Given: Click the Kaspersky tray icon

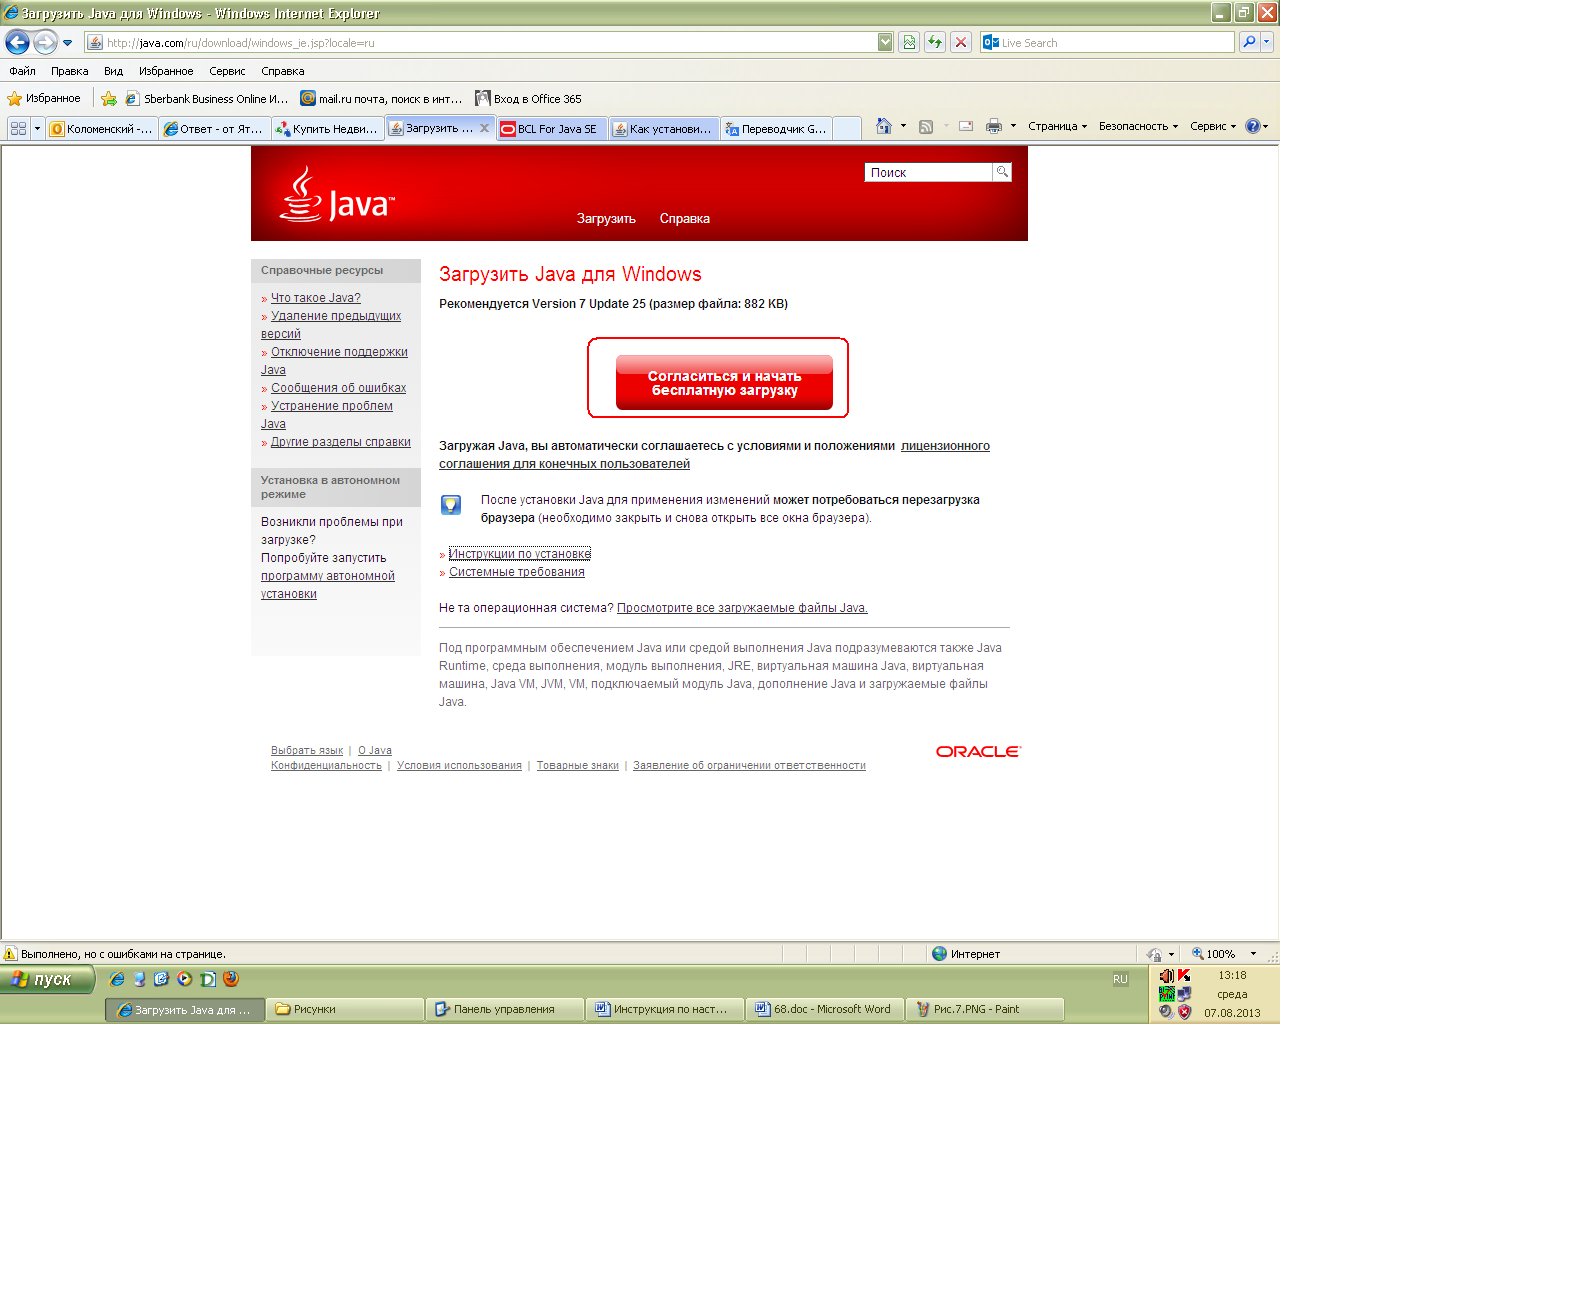Looking at the screenshot, I should click(x=1184, y=975).
